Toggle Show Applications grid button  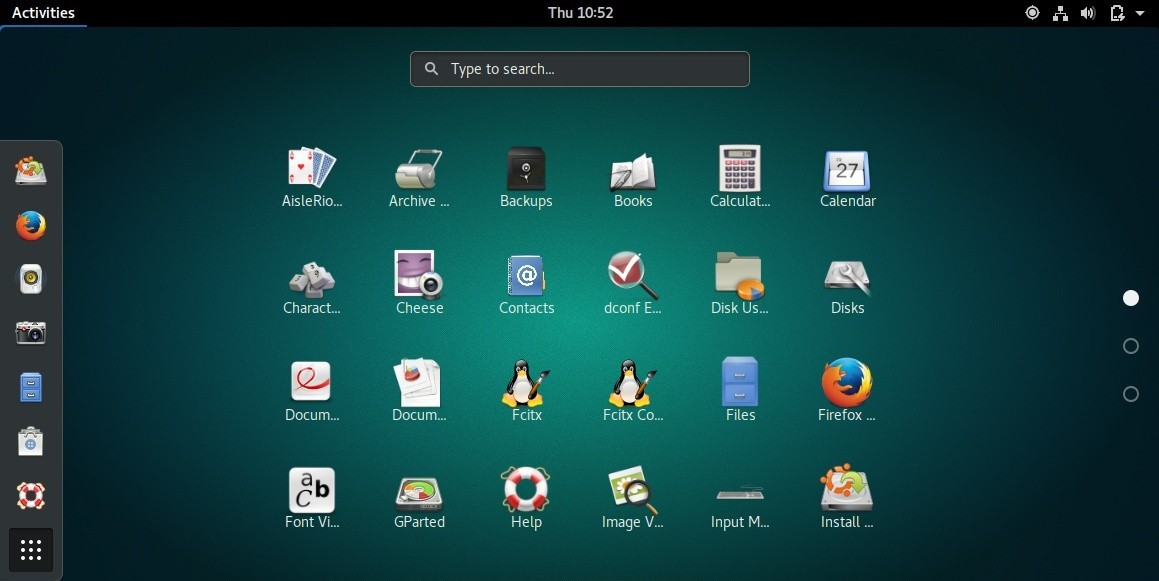coord(31,550)
